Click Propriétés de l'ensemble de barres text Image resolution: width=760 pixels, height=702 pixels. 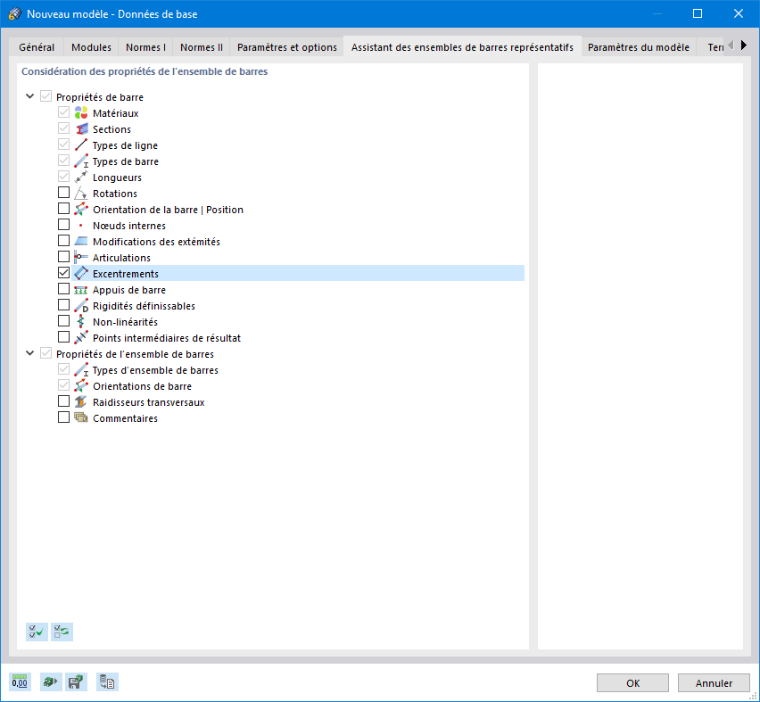pyautogui.click(x=135, y=354)
